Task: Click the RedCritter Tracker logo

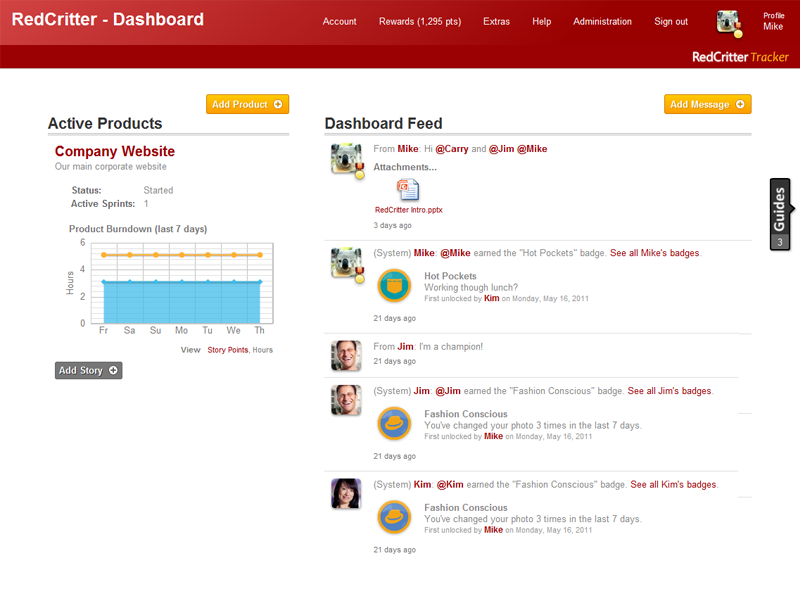Action: pos(740,57)
